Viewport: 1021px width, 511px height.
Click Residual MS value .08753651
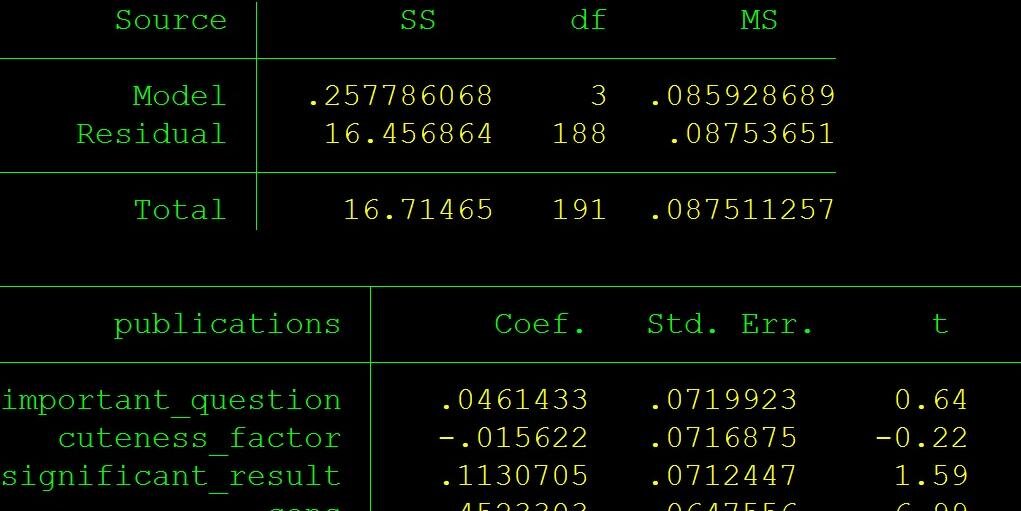[751, 133]
